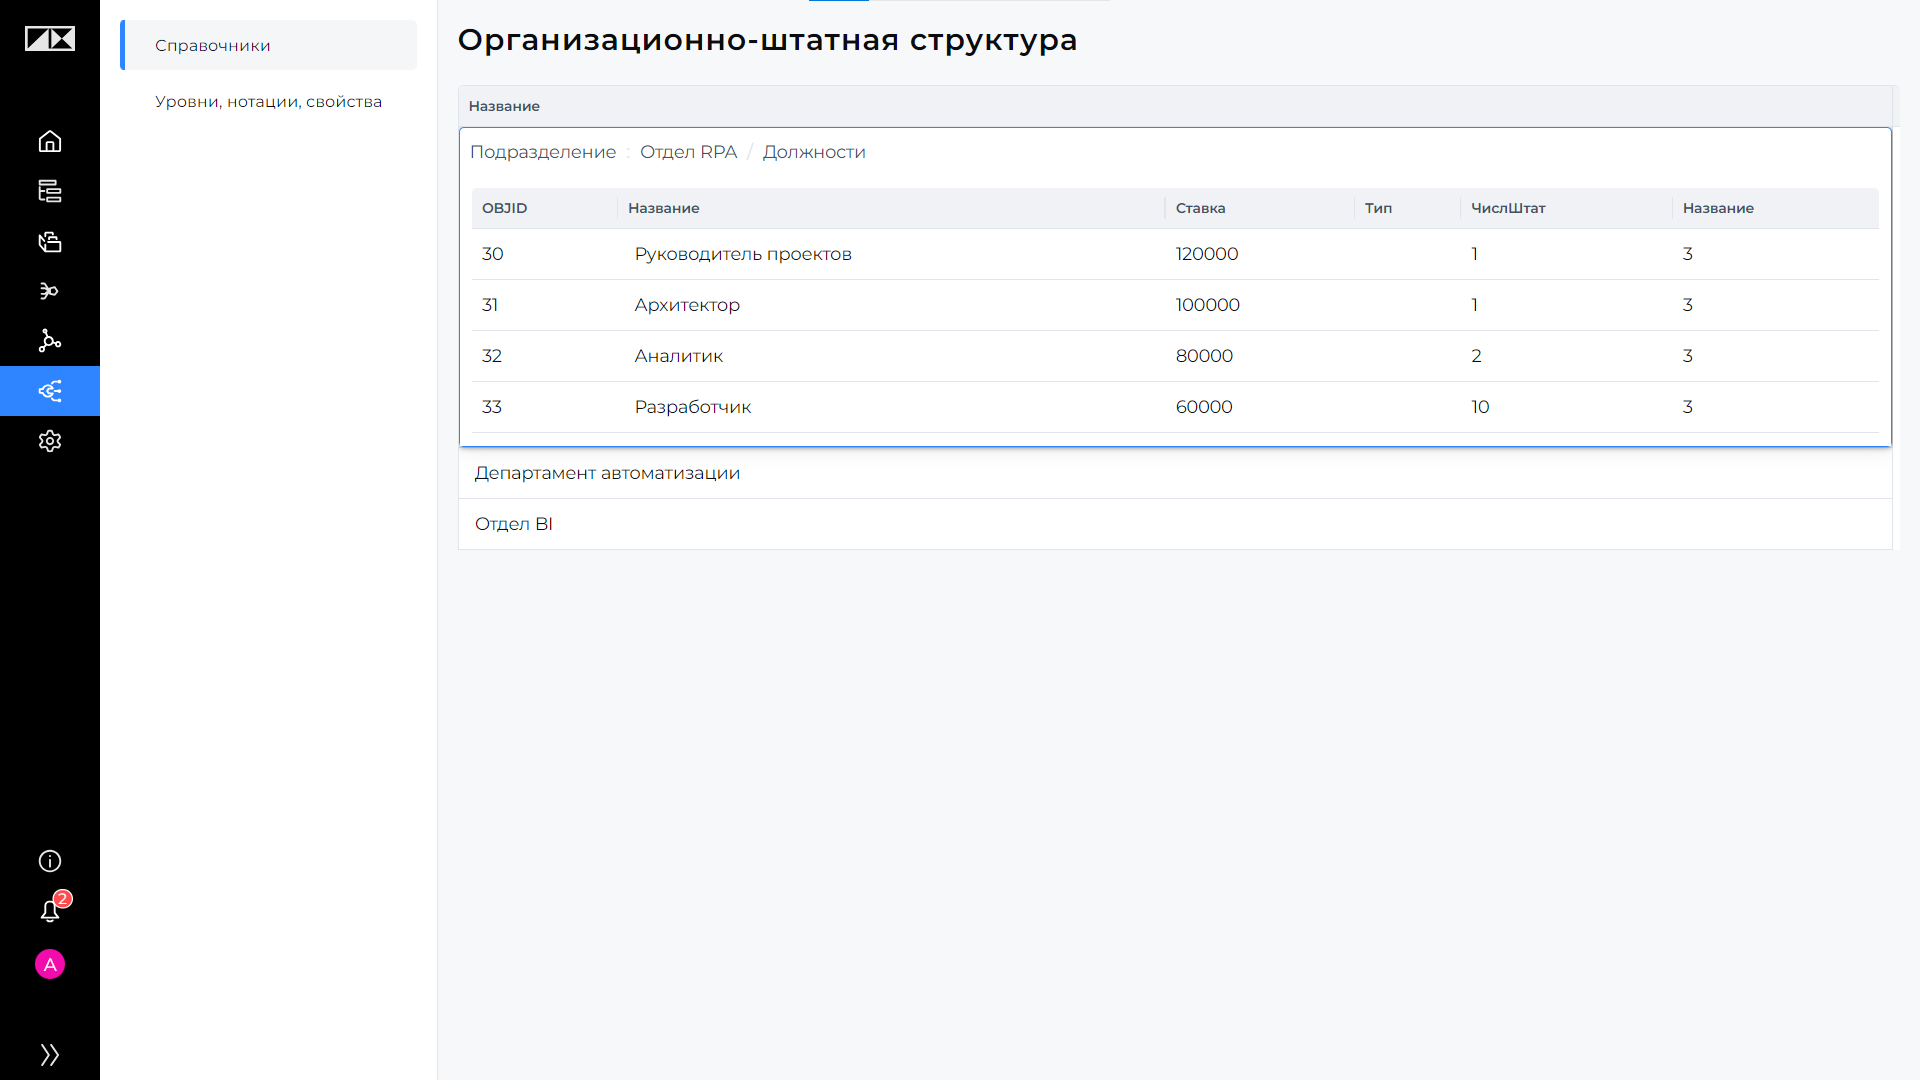Screen dimensions: 1920x1080
Task: Open the folders stack icon in sidebar
Action: (x=50, y=241)
